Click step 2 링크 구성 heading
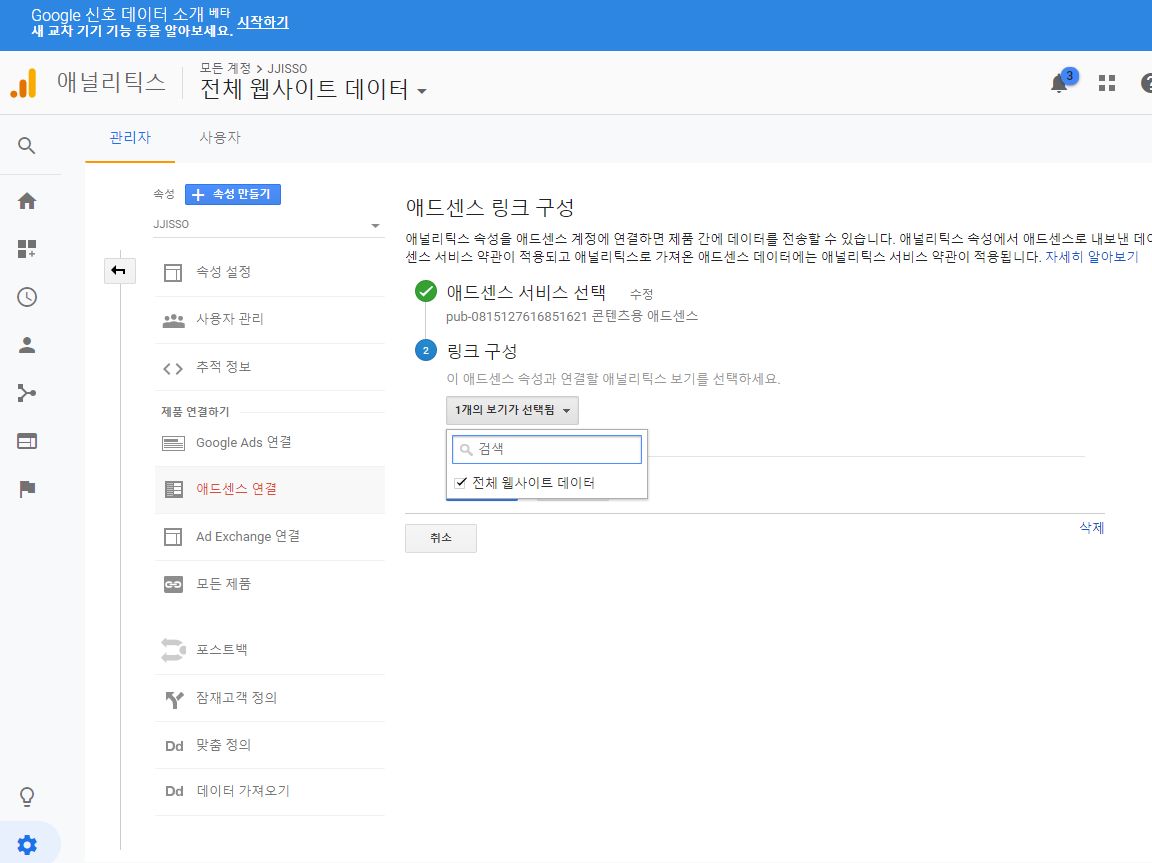1152x863 pixels. pos(482,351)
